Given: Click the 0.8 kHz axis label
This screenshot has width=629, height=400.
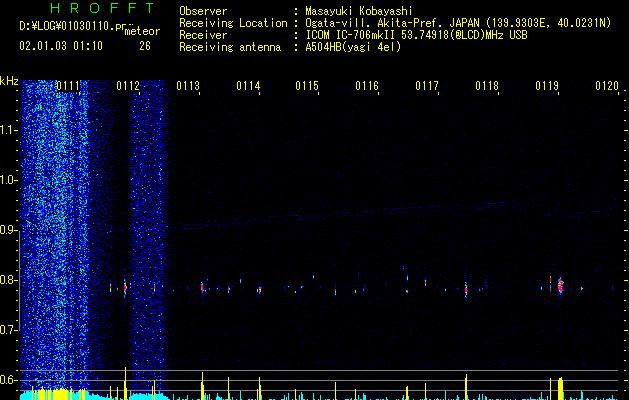Looking at the screenshot, I should [8, 280].
